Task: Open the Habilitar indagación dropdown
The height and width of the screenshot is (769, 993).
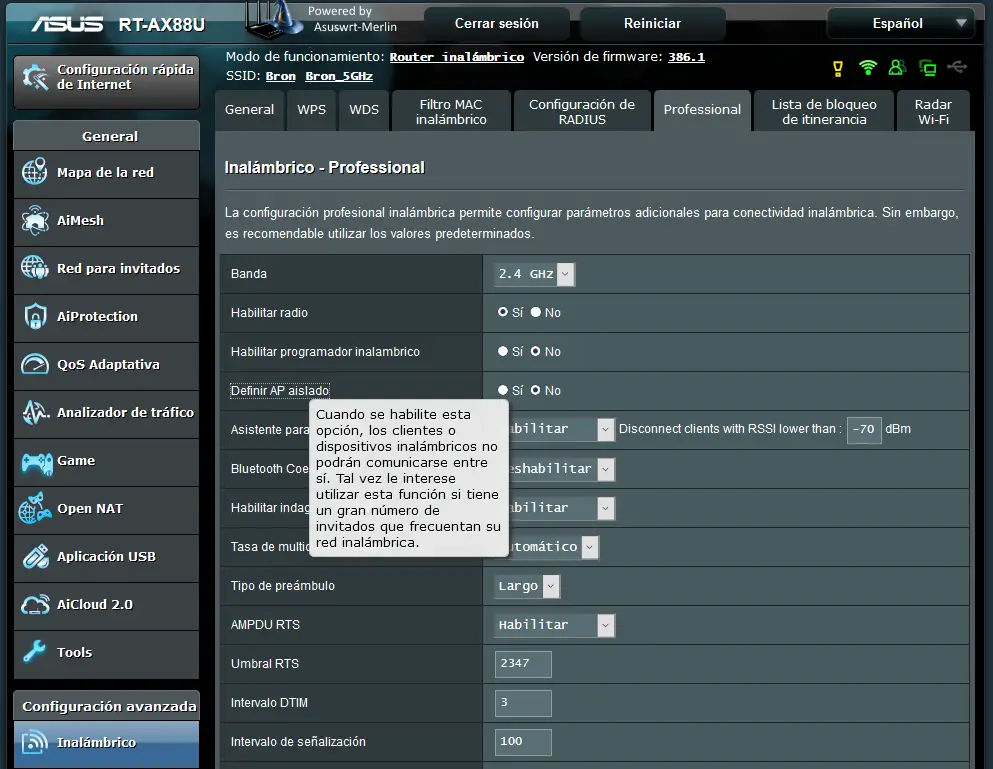Action: [x=562, y=508]
